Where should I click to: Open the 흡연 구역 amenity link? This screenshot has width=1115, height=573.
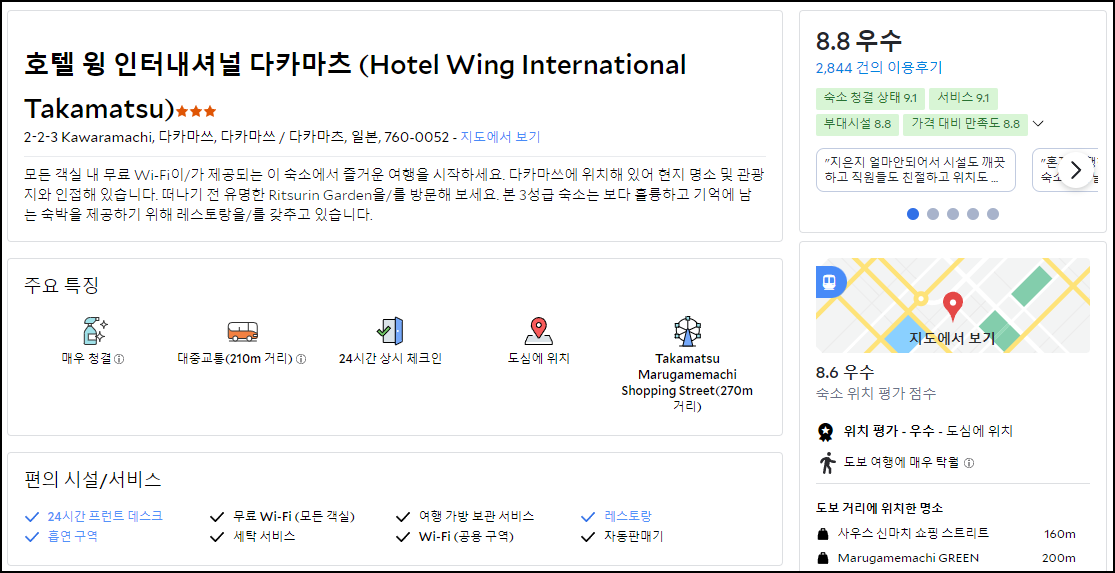(73, 536)
